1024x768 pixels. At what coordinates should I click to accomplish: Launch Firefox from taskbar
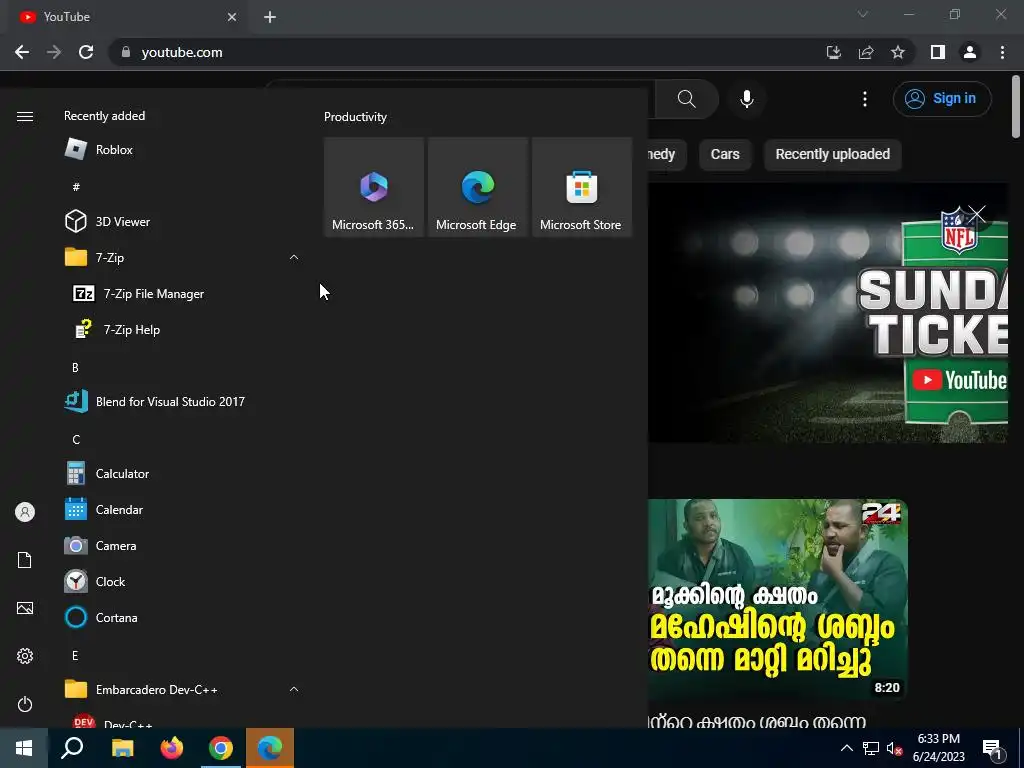point(172,748)
